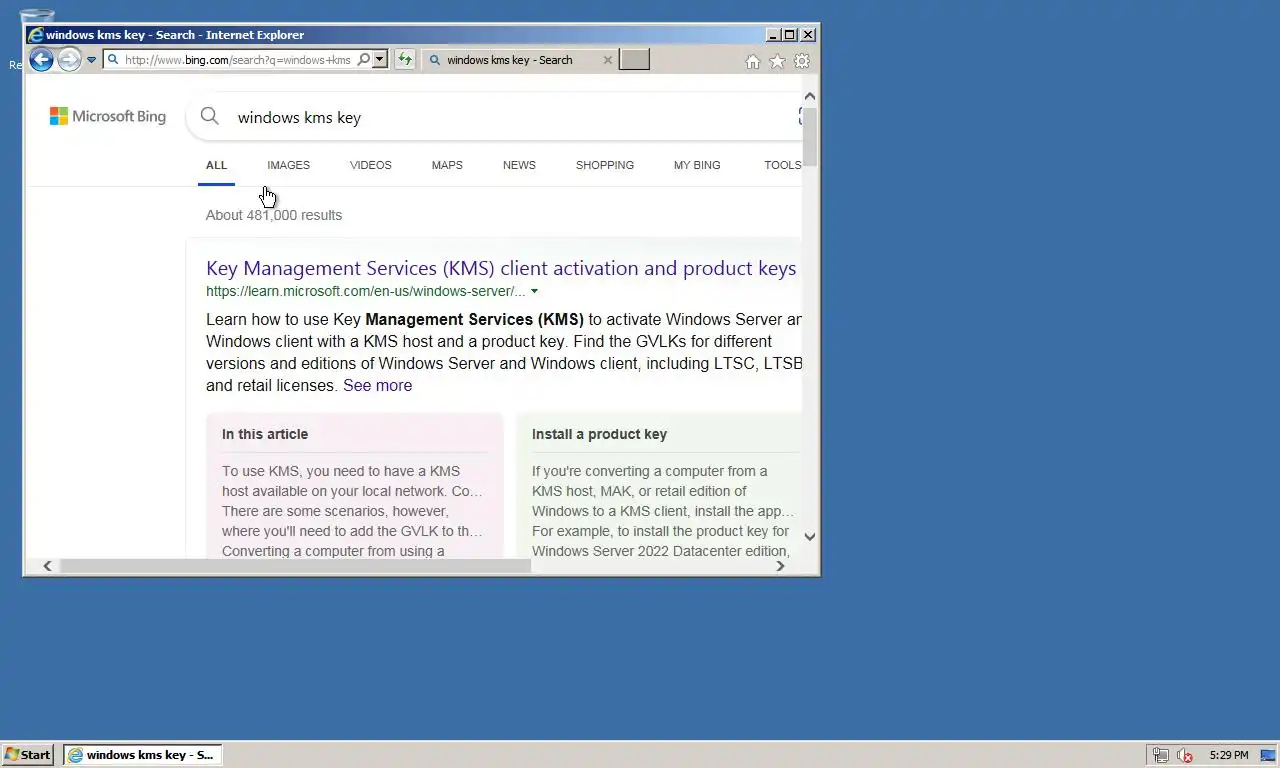Click the vertical scrollbar up arrow
The height and width of the screenshot is (768, 1280).
pyautogui.click(x=810, y=97)
